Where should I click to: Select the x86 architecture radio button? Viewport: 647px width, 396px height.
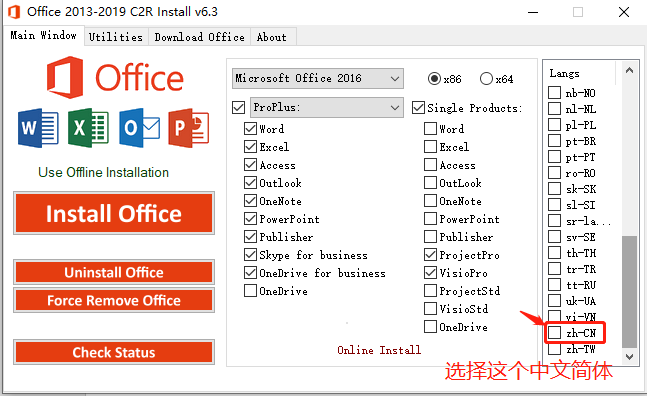[434, 78]
